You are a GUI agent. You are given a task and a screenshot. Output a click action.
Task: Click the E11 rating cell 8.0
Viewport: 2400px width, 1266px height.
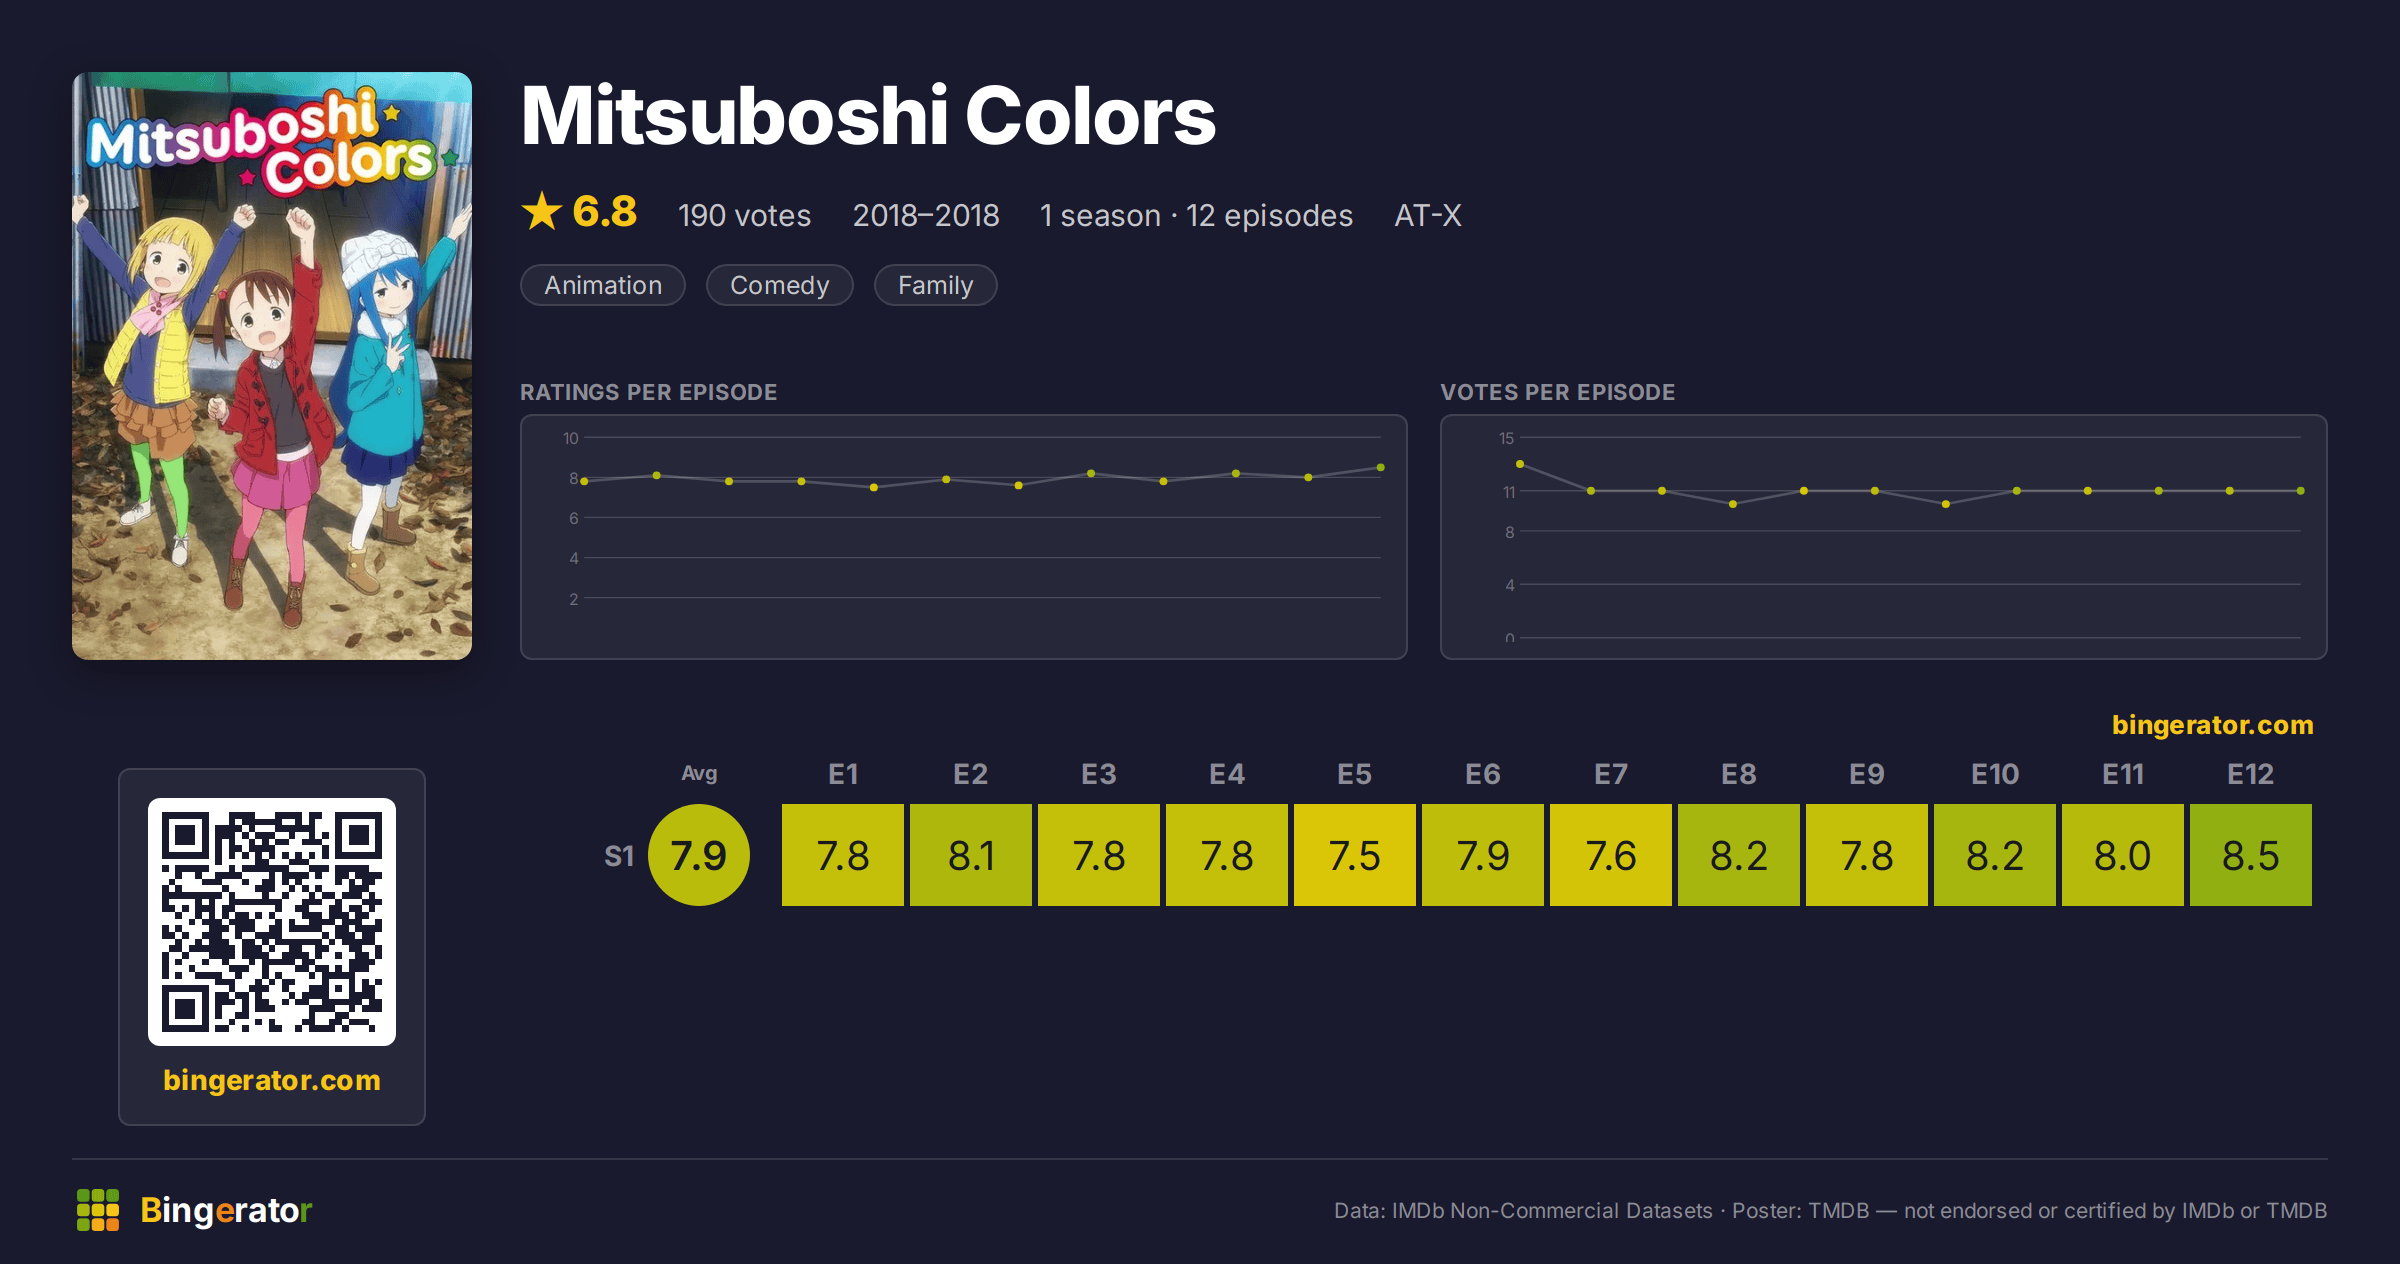pos(2123,855)
